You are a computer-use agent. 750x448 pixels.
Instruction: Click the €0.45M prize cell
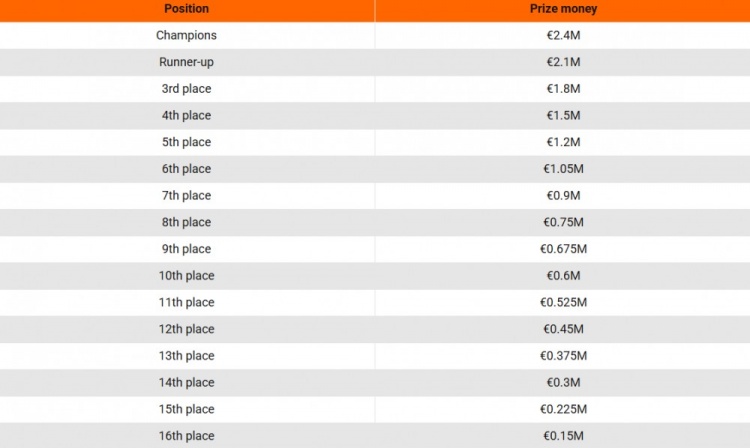(x=563, y=329)
